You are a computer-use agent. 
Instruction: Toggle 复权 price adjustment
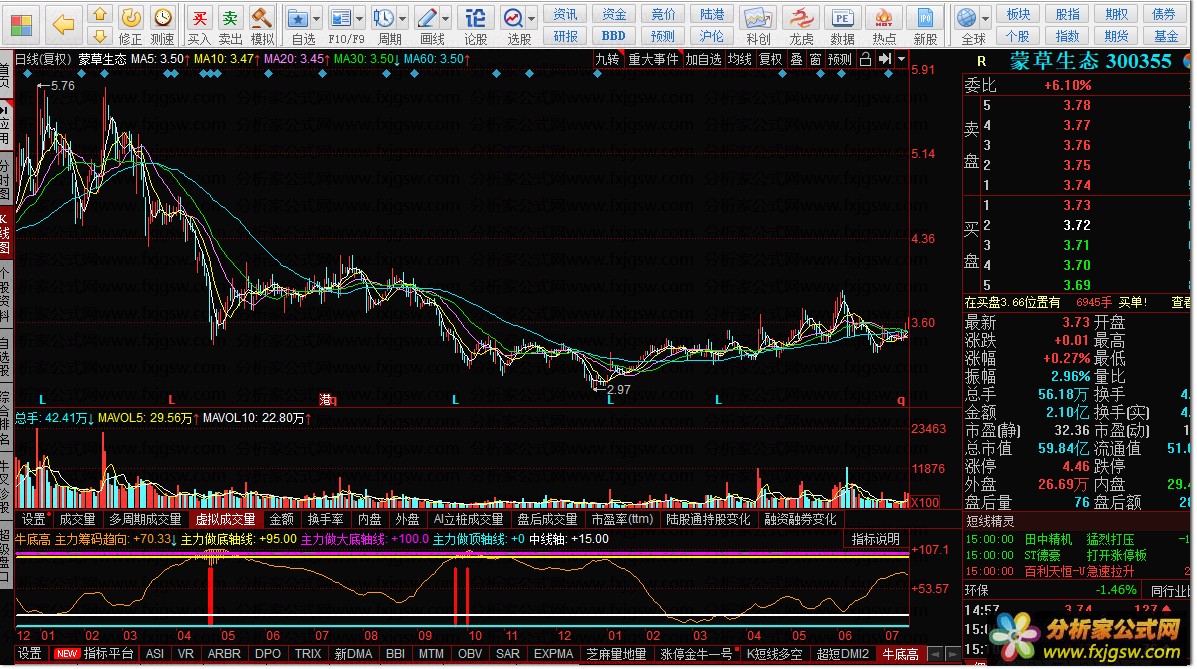pyautogui.click(x=771, y=59)
